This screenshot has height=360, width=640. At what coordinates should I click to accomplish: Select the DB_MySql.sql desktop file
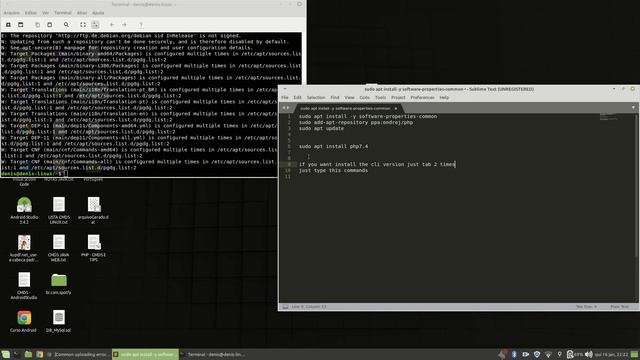pyautogui.click(x=59, y=321)
